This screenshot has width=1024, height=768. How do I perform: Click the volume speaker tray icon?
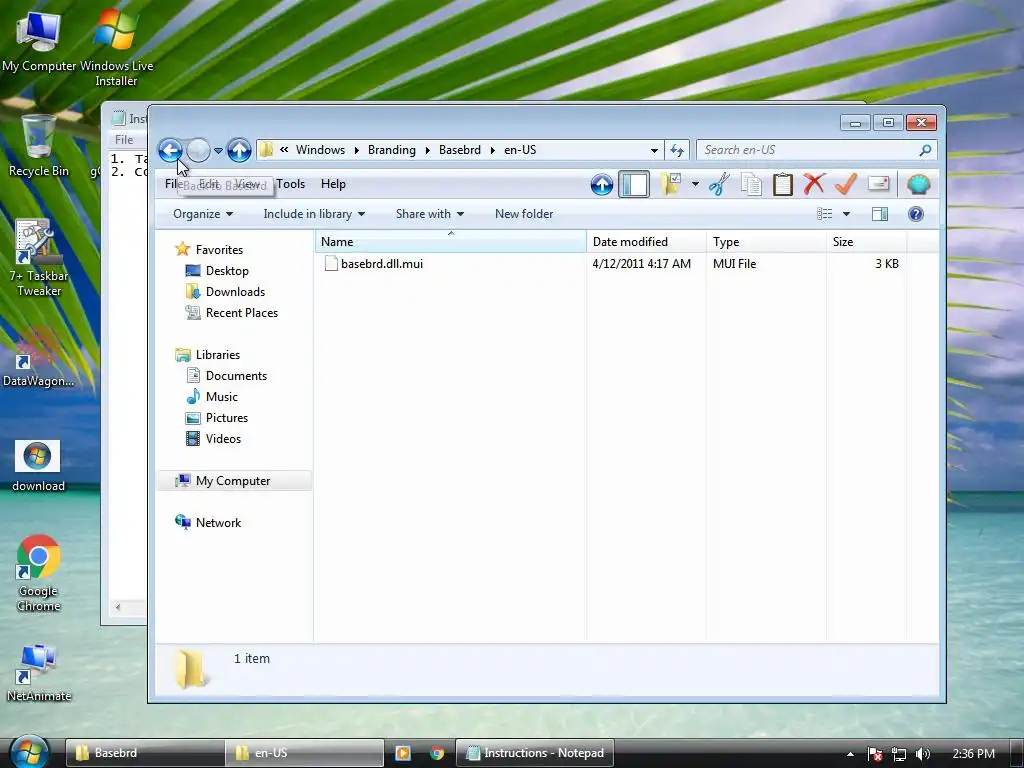click(923, 754)
